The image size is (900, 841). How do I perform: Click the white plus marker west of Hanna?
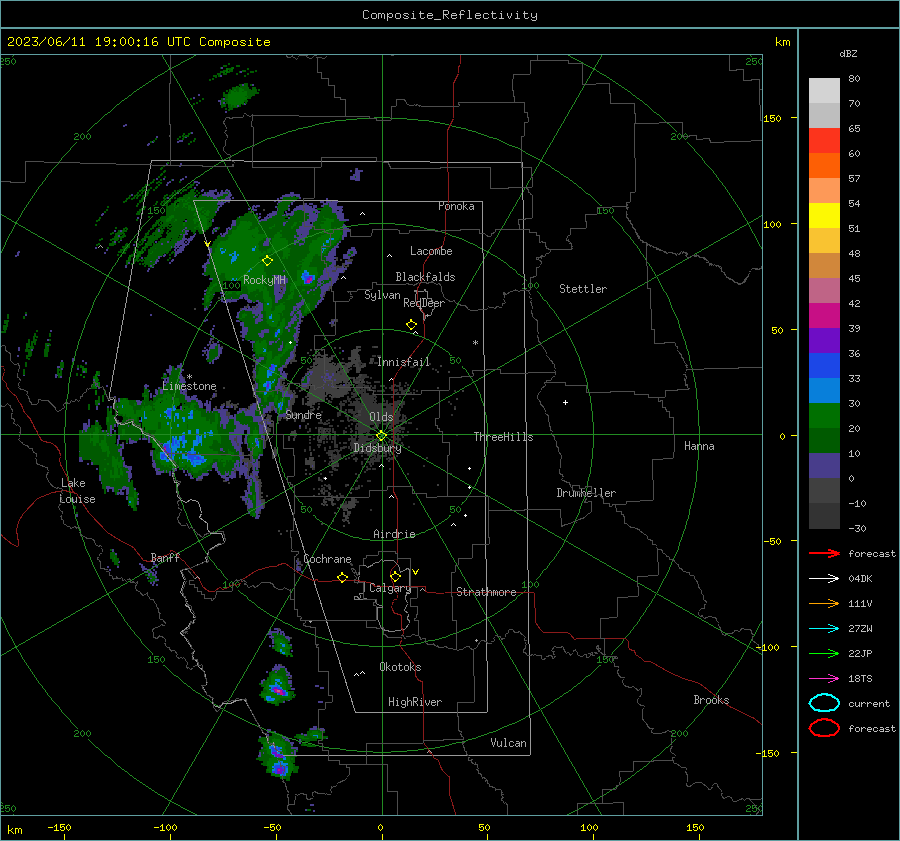565,402
